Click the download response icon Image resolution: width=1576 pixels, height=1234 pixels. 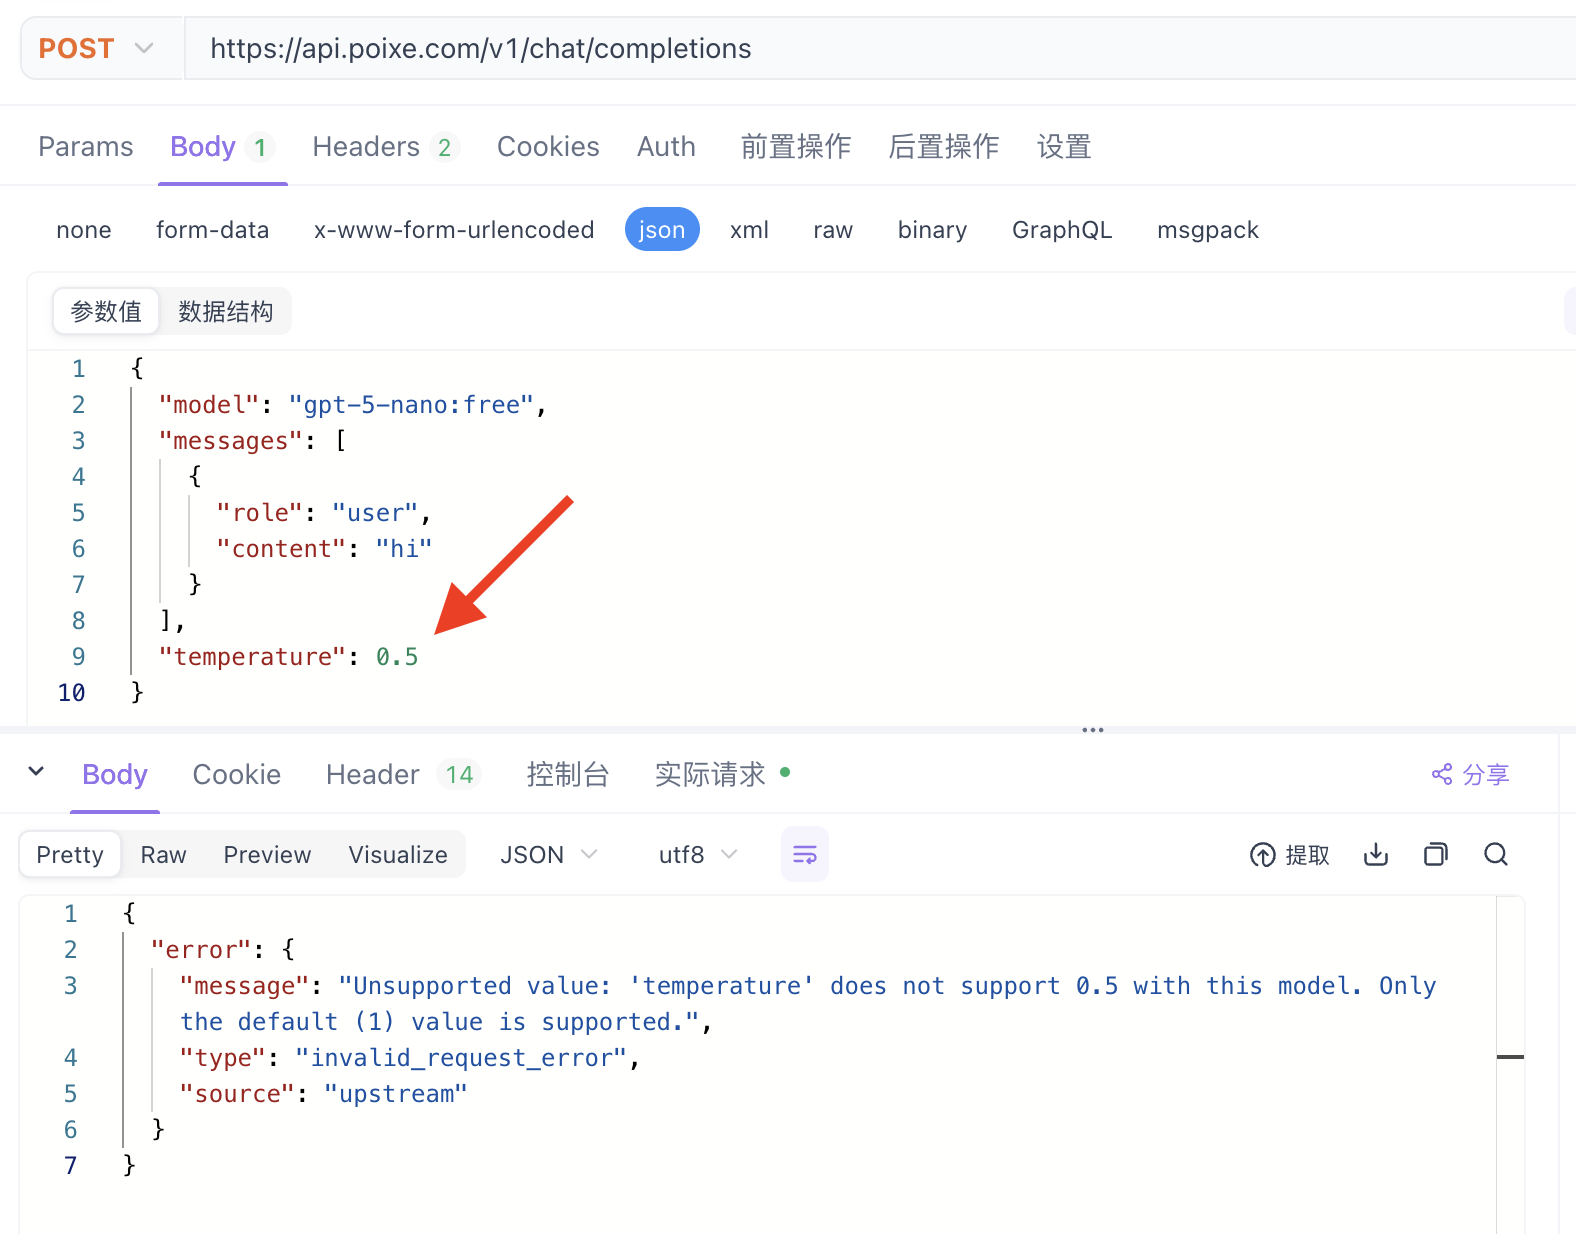coord(1376,855)
